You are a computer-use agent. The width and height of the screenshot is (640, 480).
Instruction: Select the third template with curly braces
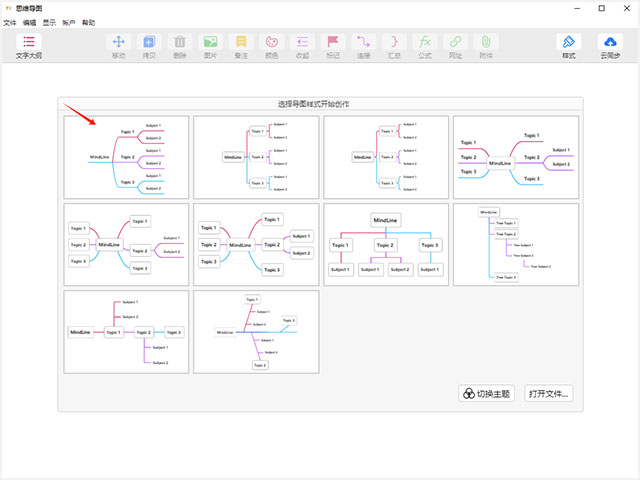point(386,157)
